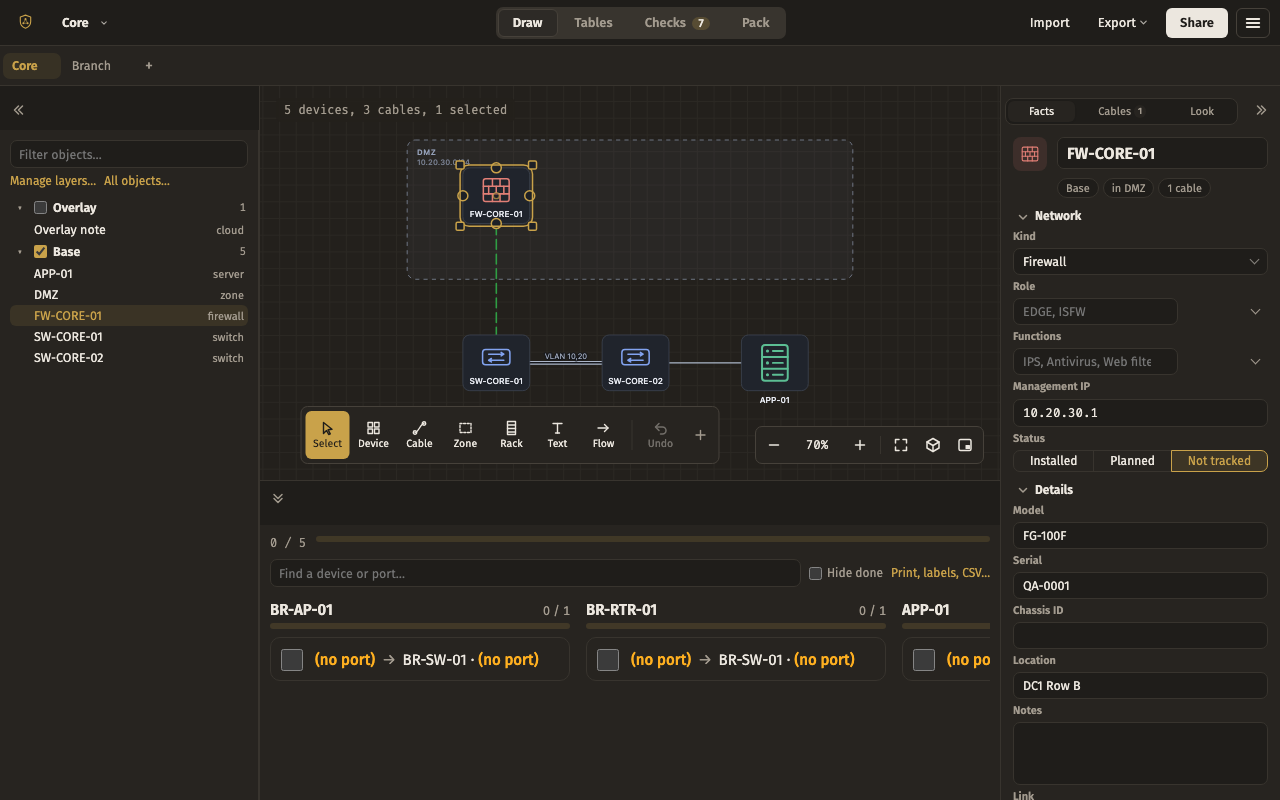Screen dimensions: 1280x800
Task: Select the Cable tool
Action: coord(419,435)
